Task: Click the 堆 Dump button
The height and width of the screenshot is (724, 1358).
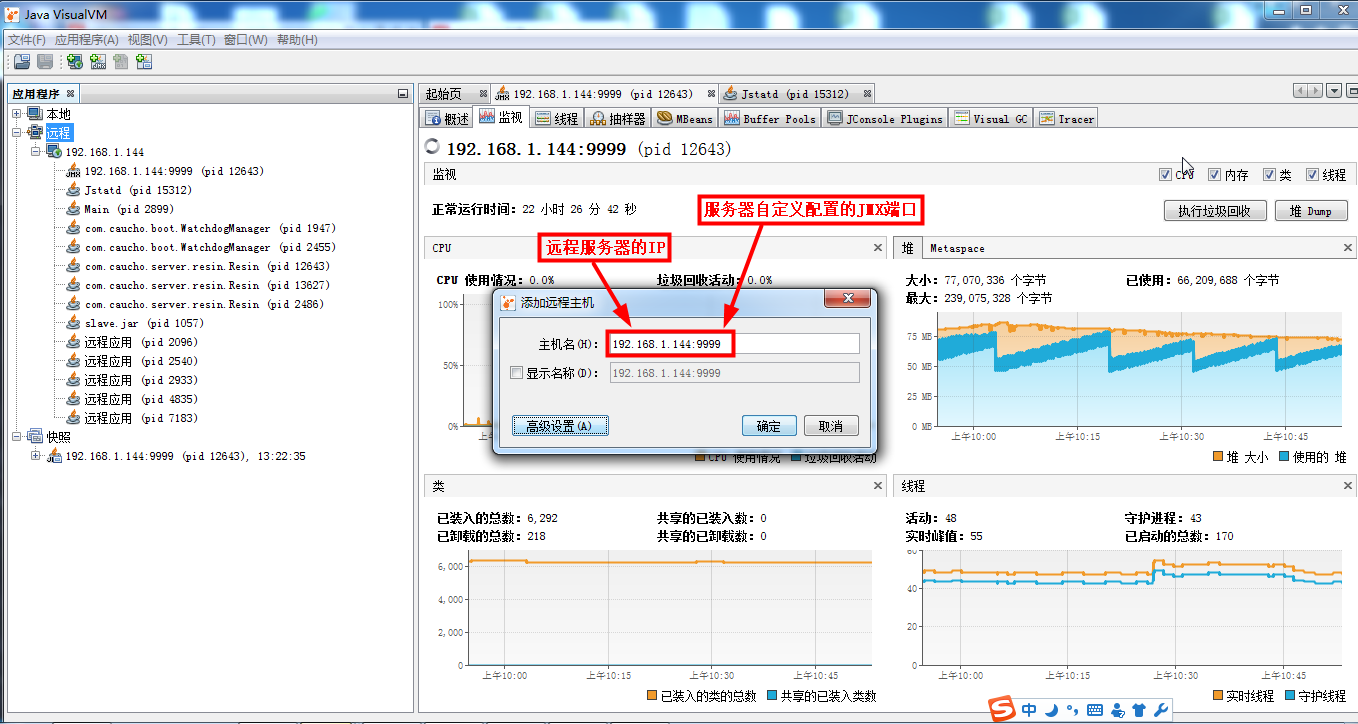Action: click(1311, 211)
